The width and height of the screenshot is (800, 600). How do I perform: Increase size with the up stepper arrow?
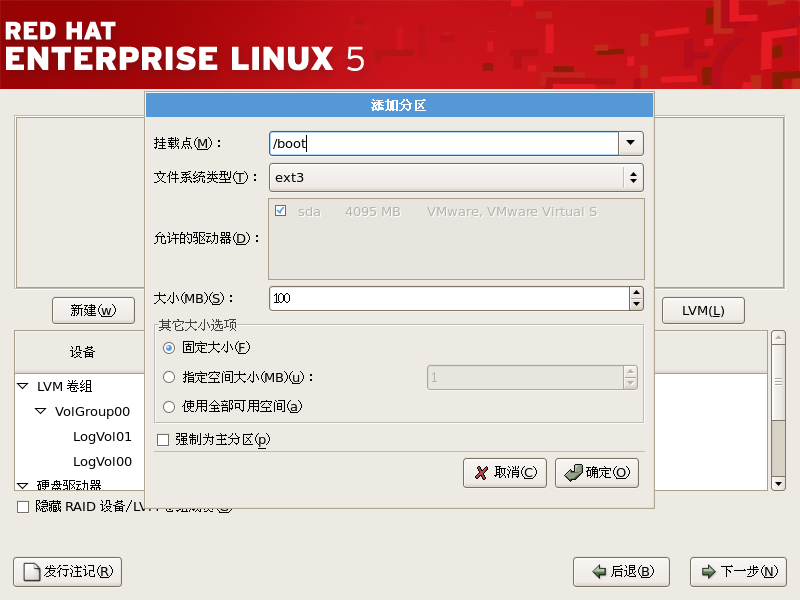(636, 293)
